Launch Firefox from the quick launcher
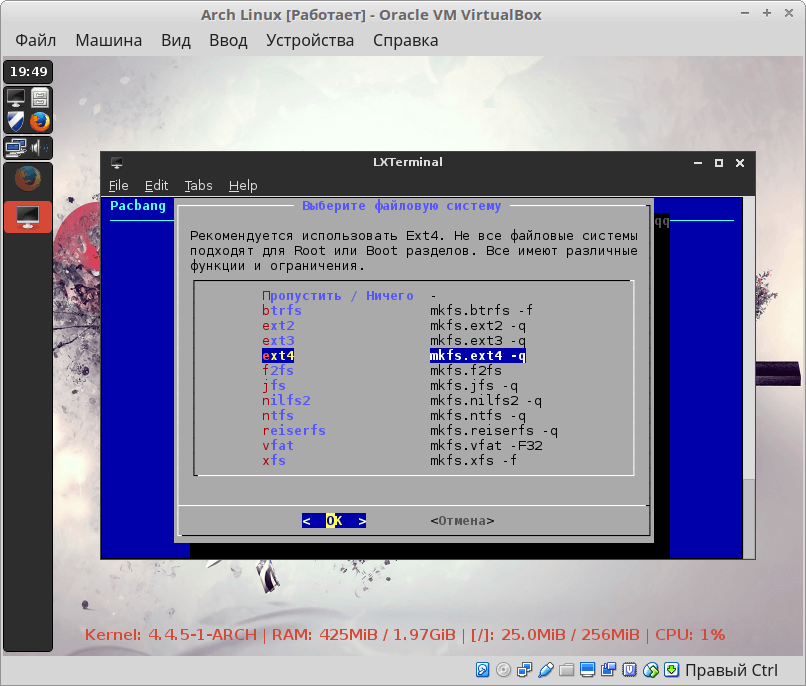This screenshot has width=806, height=686. [40, 122]
